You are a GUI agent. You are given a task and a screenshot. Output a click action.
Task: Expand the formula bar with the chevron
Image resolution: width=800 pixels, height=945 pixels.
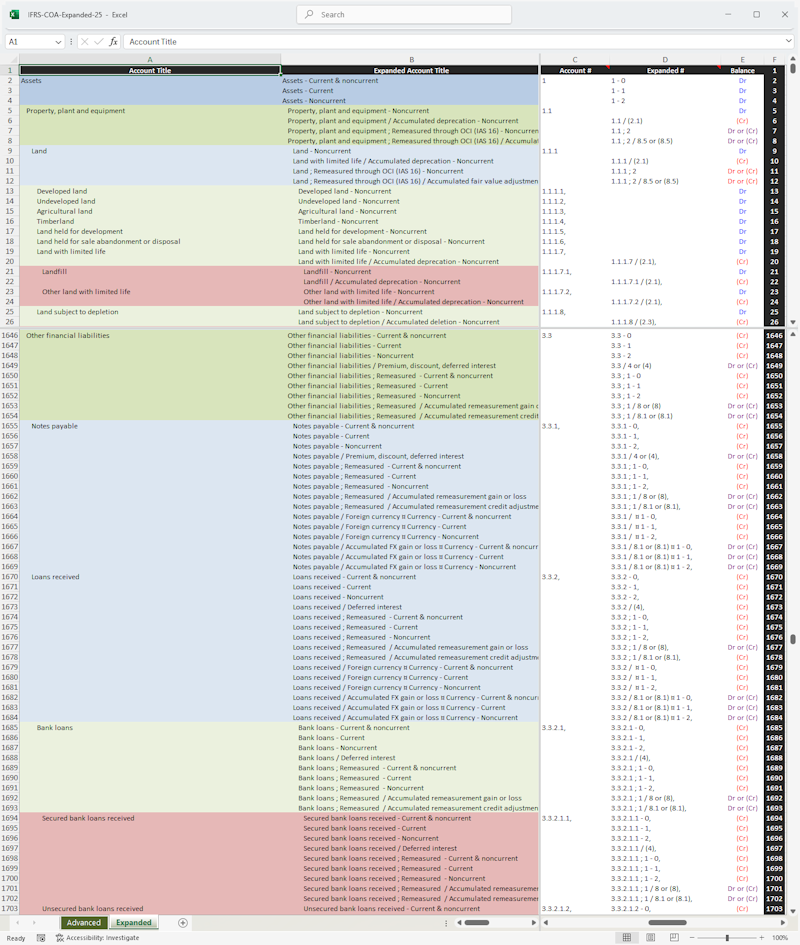789,41
